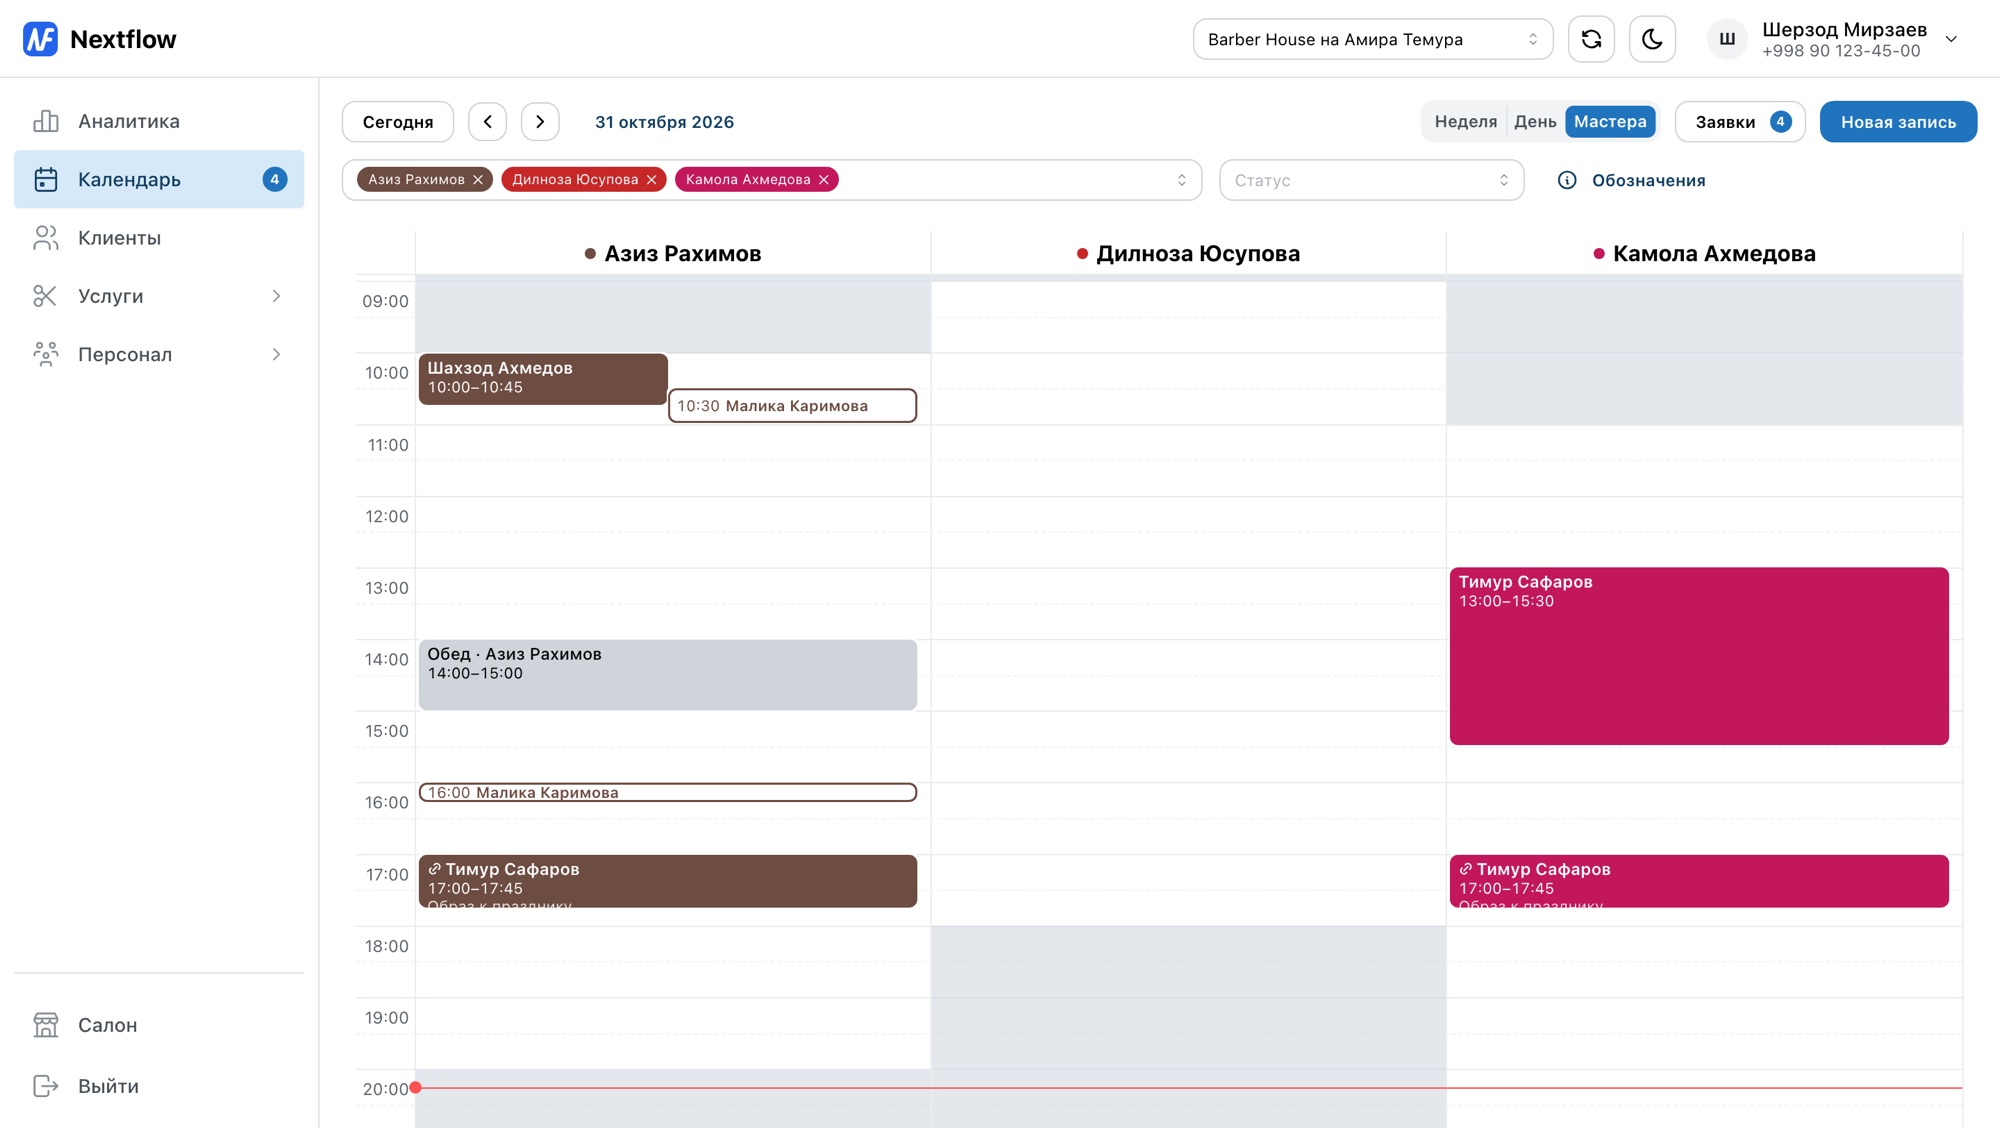Remove the Азиз Рахимов filter chip
Image resolution: width=2000 pixels, height=1128 pixels.
pyautogui.click(x=478, y=180)
